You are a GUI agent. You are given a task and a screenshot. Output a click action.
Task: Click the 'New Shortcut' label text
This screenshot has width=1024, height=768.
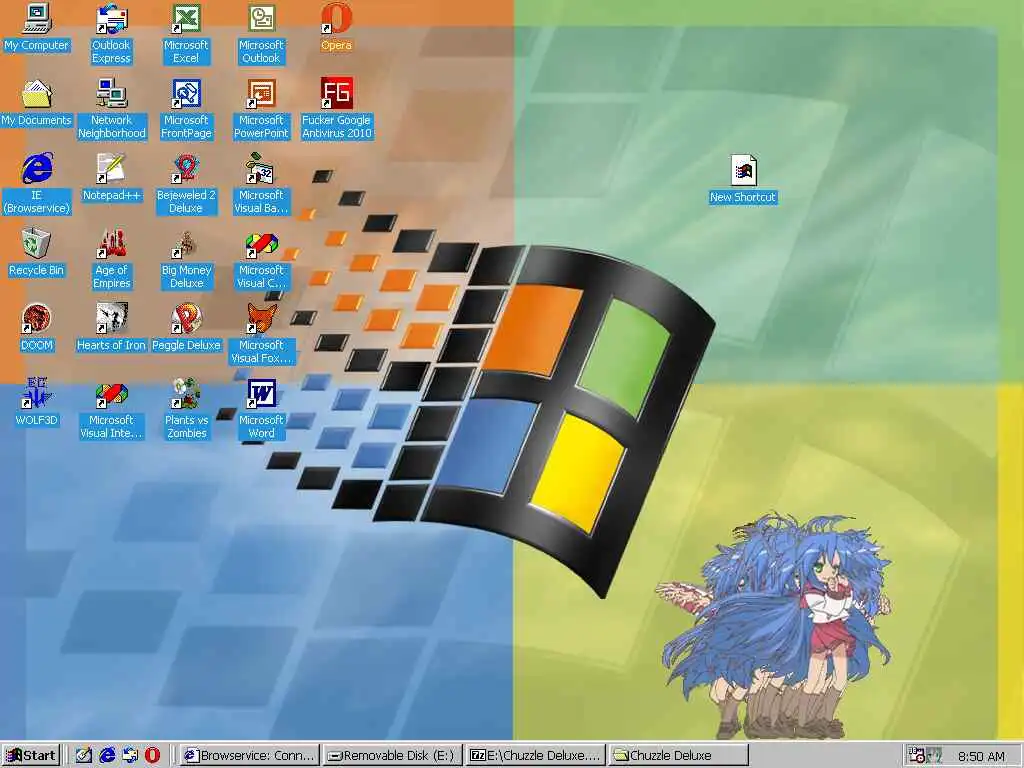(x=743, y=197)
